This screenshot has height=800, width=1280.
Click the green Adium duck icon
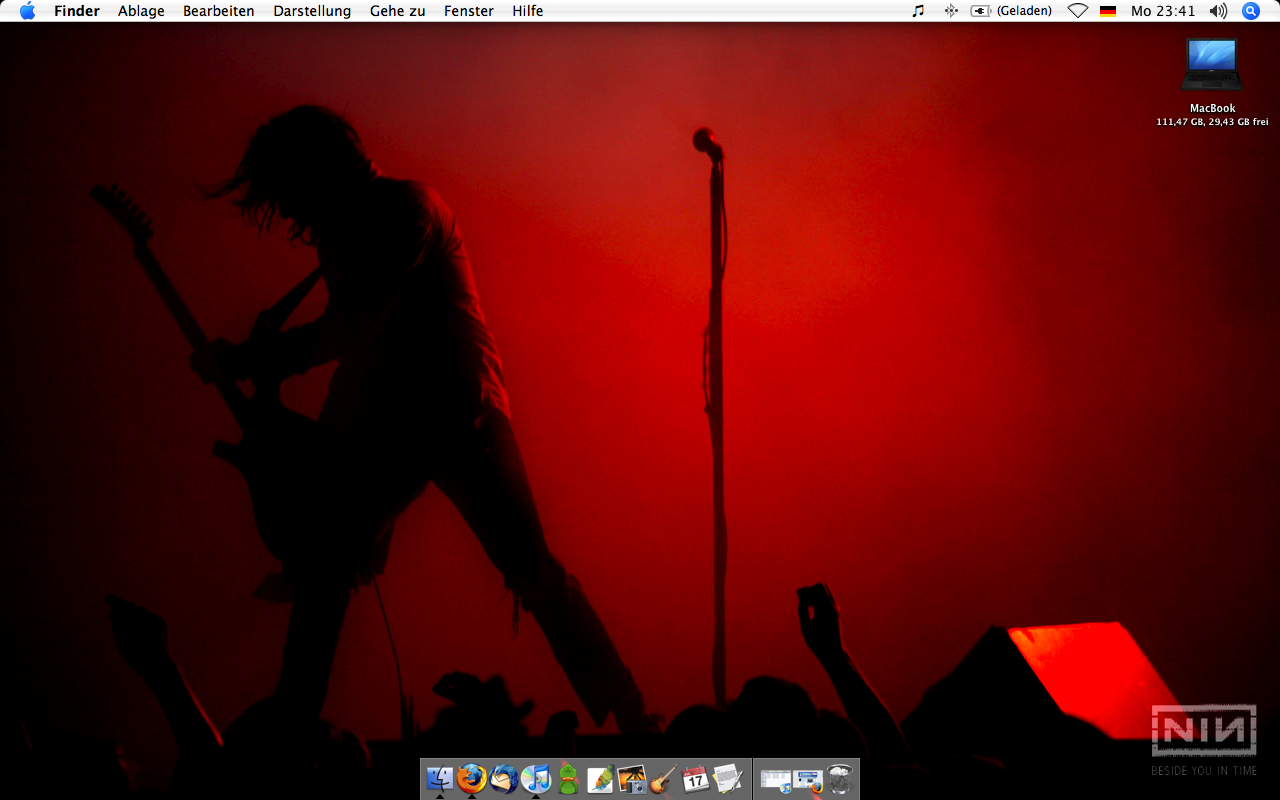click(x=568, y=778)
